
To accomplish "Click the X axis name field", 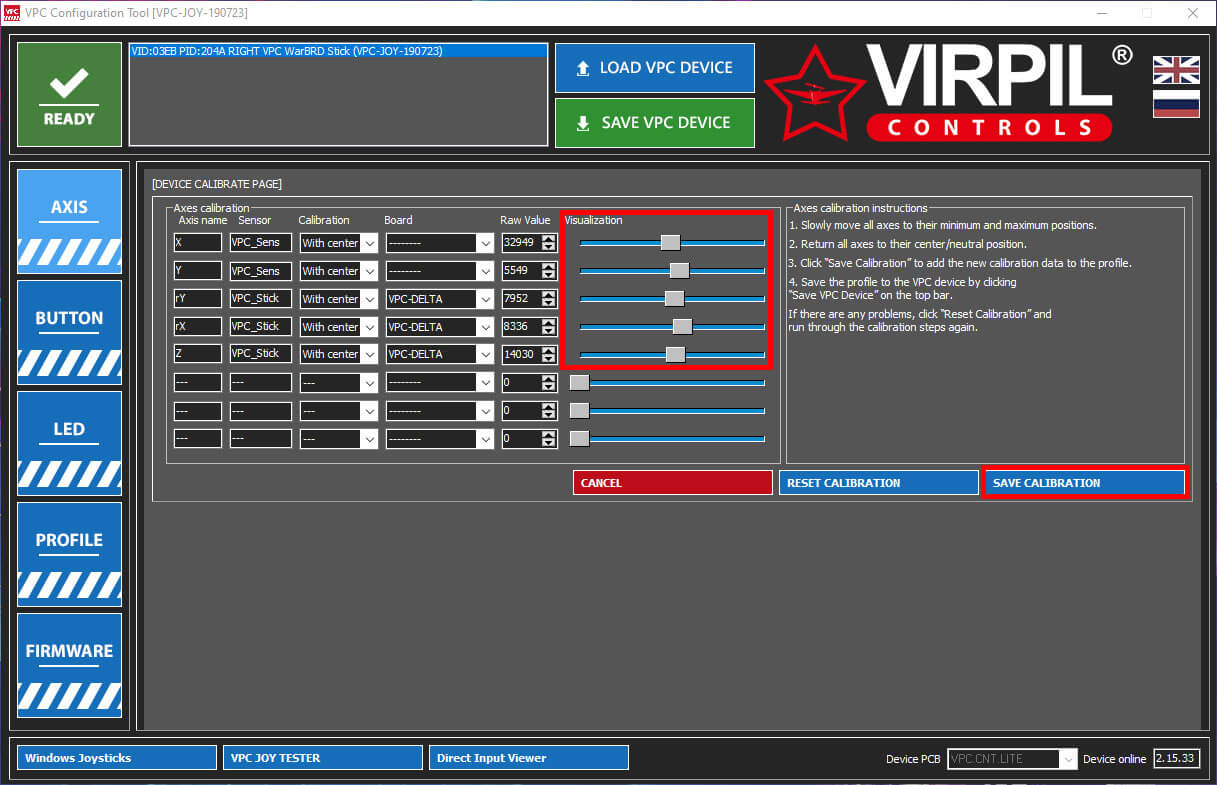I will [198, 243].
